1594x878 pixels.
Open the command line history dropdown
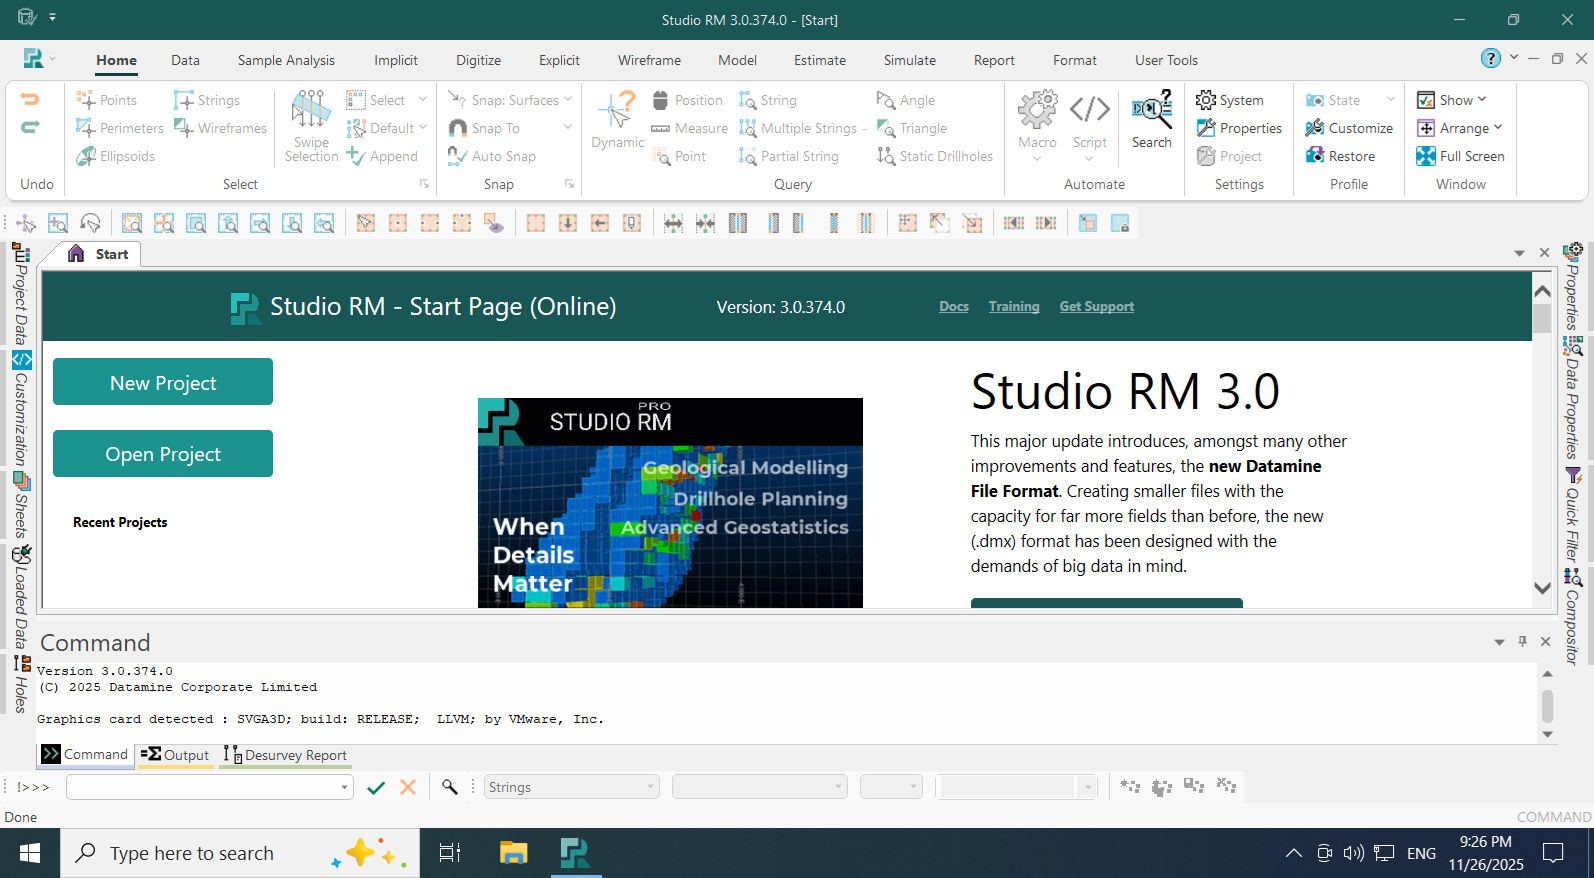click(344, 787)
